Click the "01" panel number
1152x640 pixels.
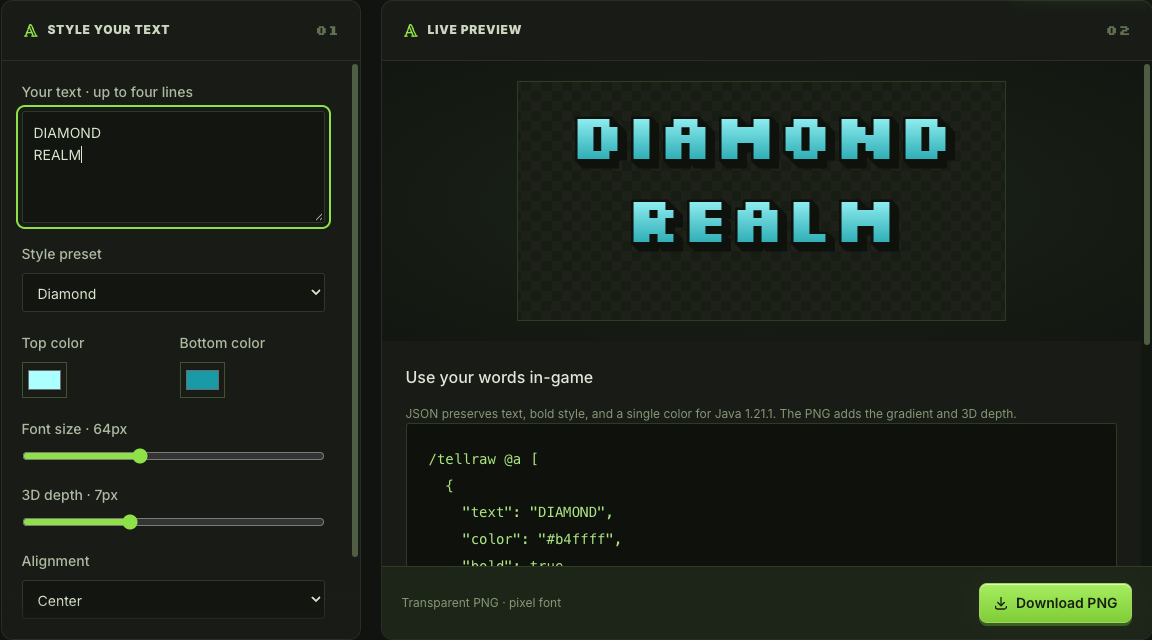pos(327,31)
